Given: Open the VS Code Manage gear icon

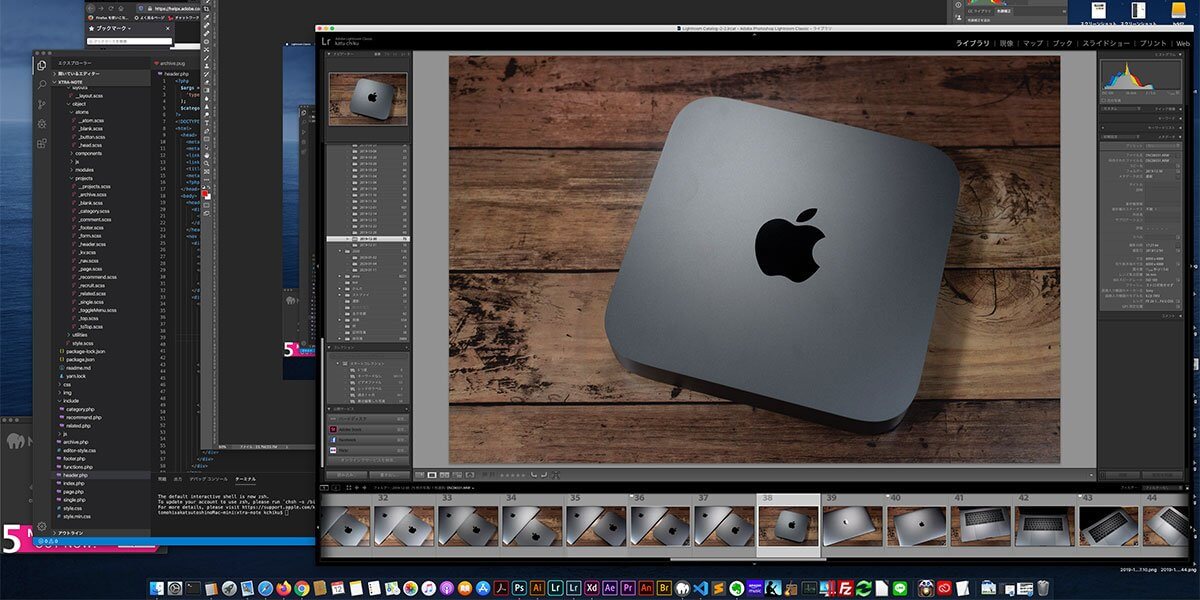Looking at the screenshot, I should click(x=42, y=527).
